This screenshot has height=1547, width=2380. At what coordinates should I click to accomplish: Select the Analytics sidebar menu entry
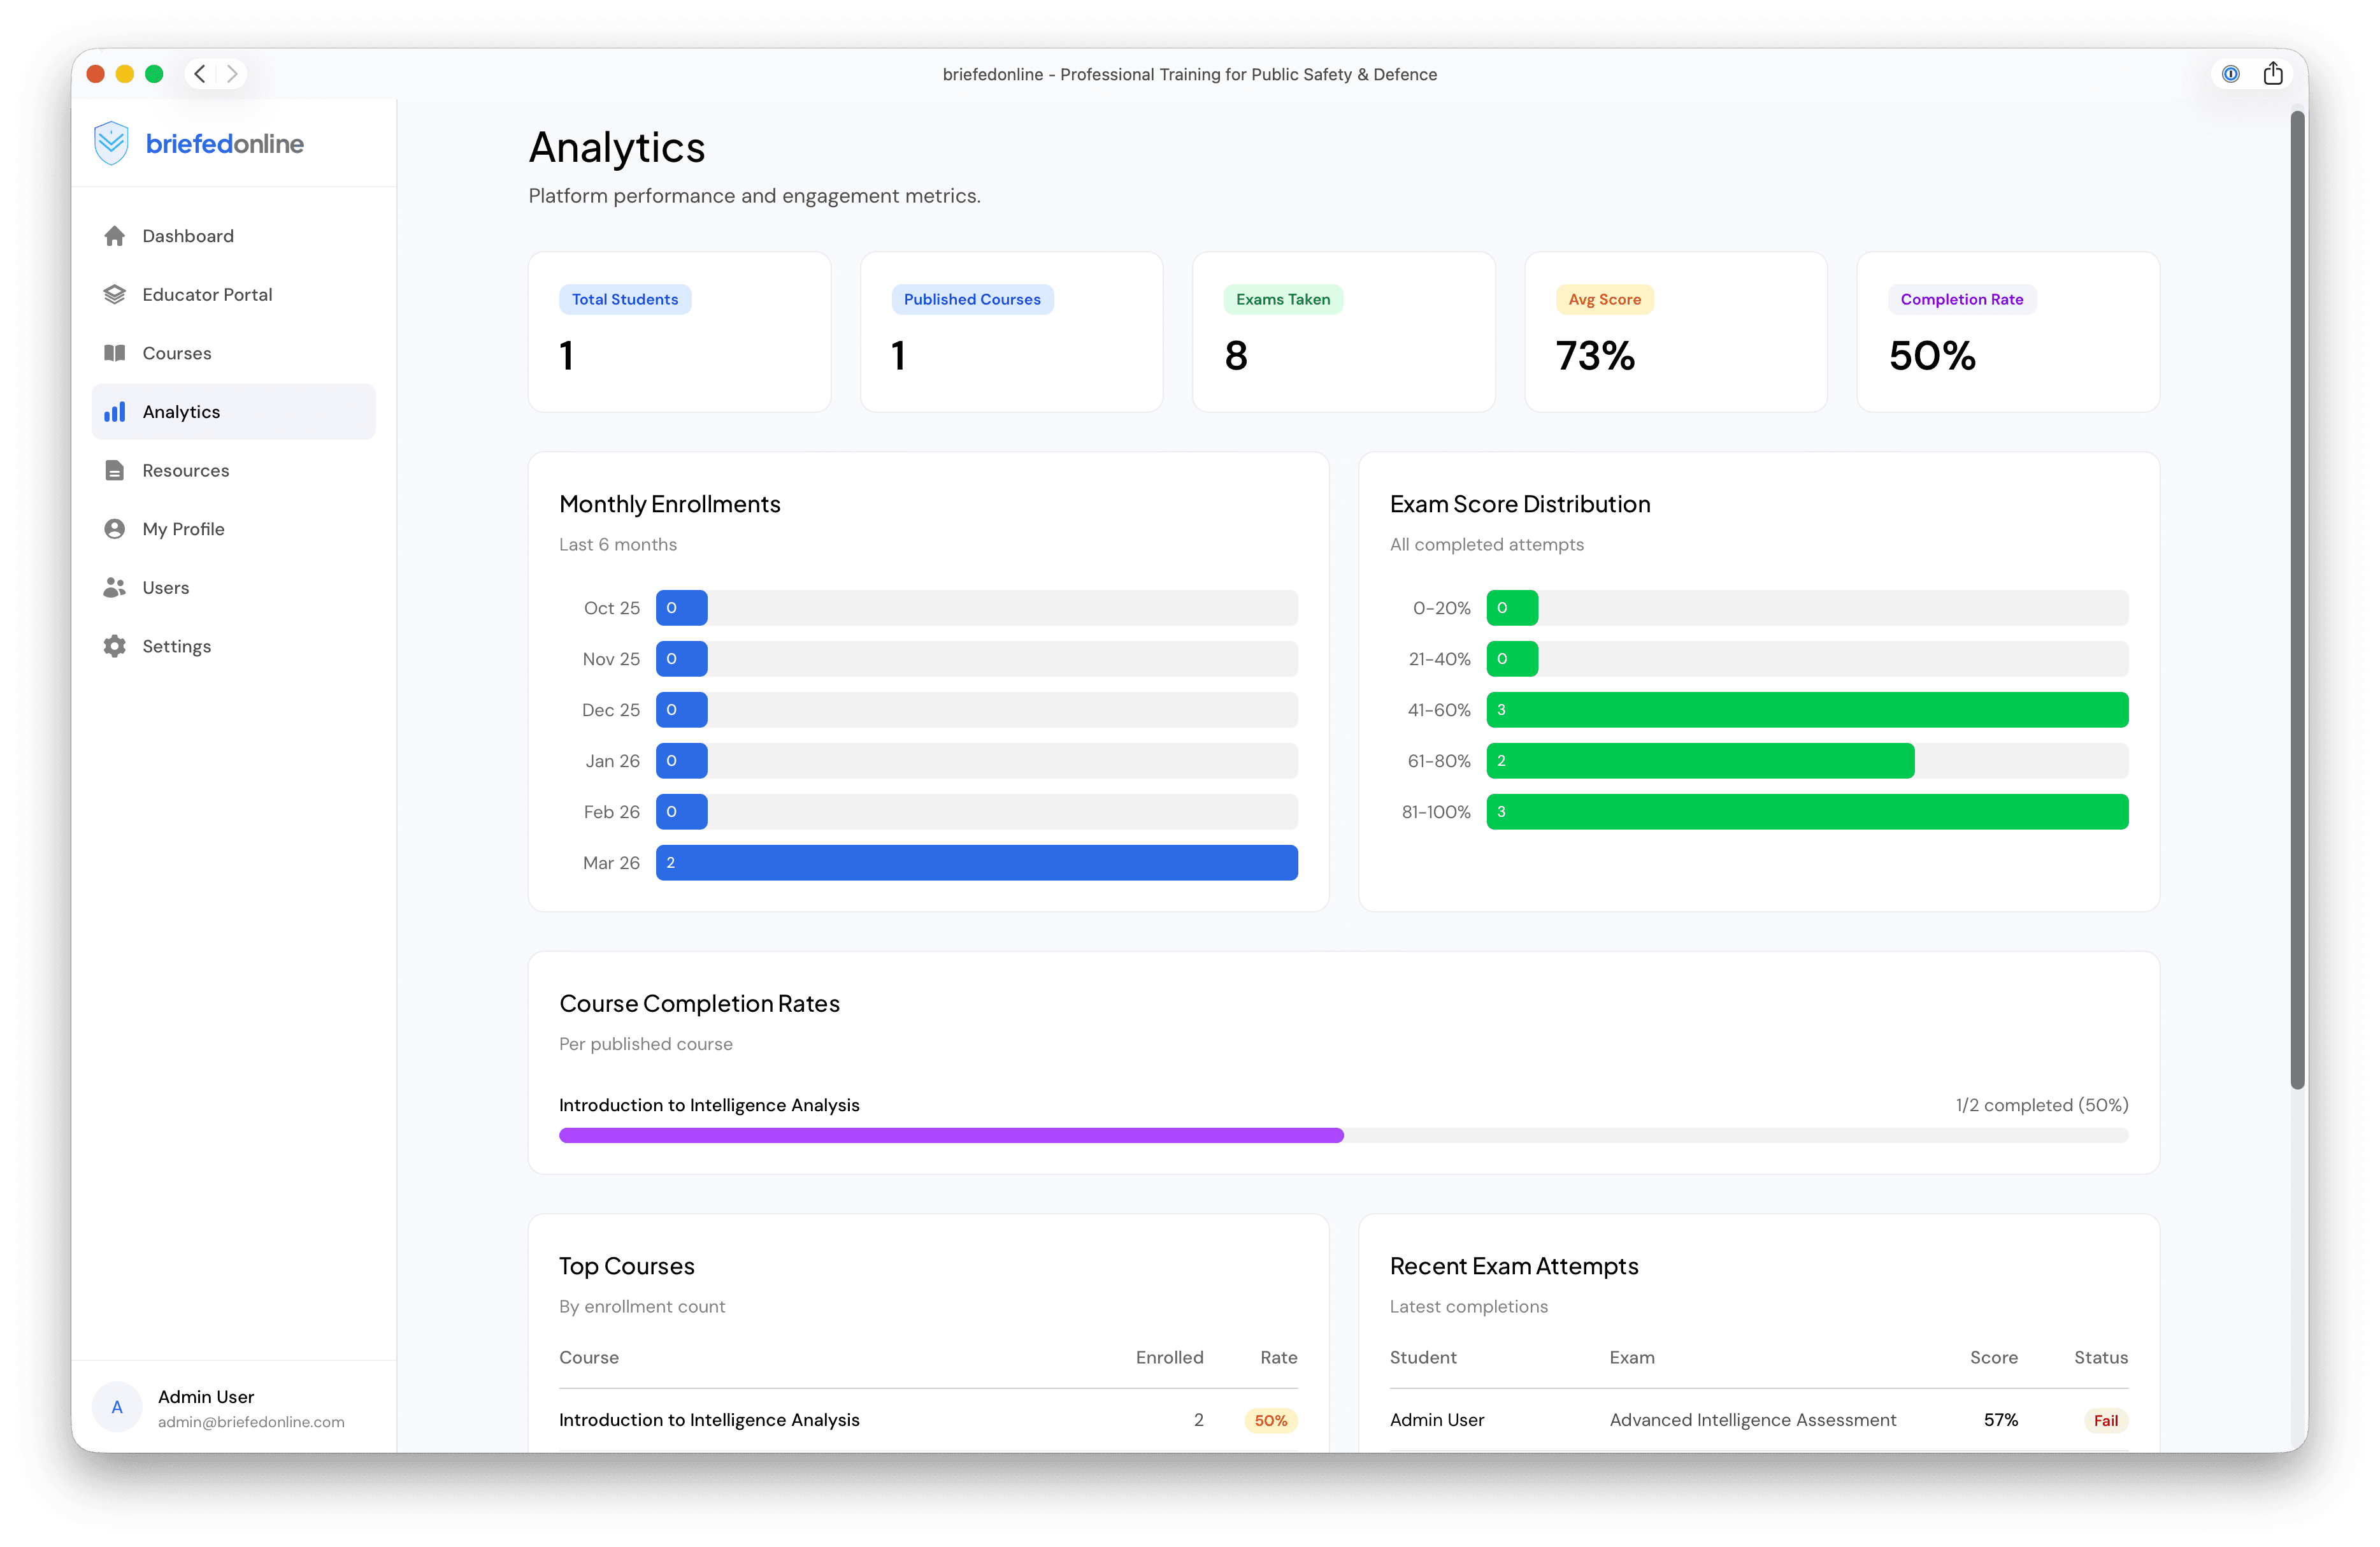[181, 411]
